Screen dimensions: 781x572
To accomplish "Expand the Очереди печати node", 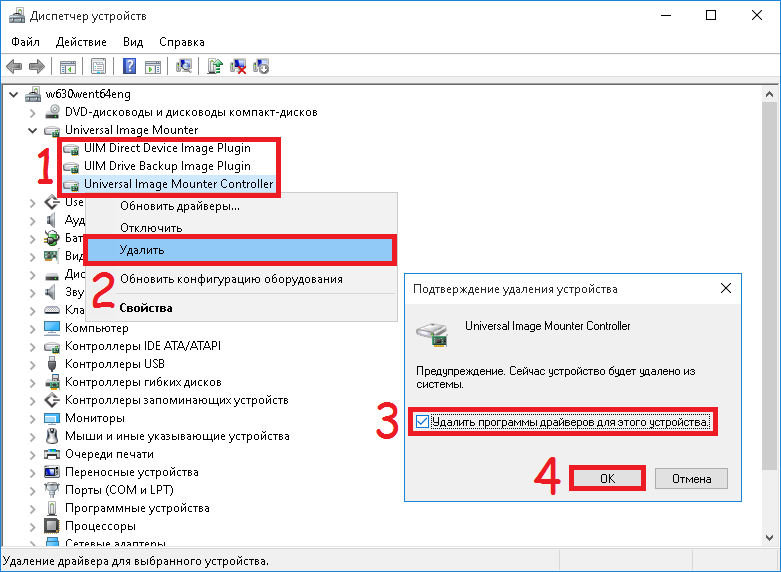I will pyautogui.click(x=32, y=454).
